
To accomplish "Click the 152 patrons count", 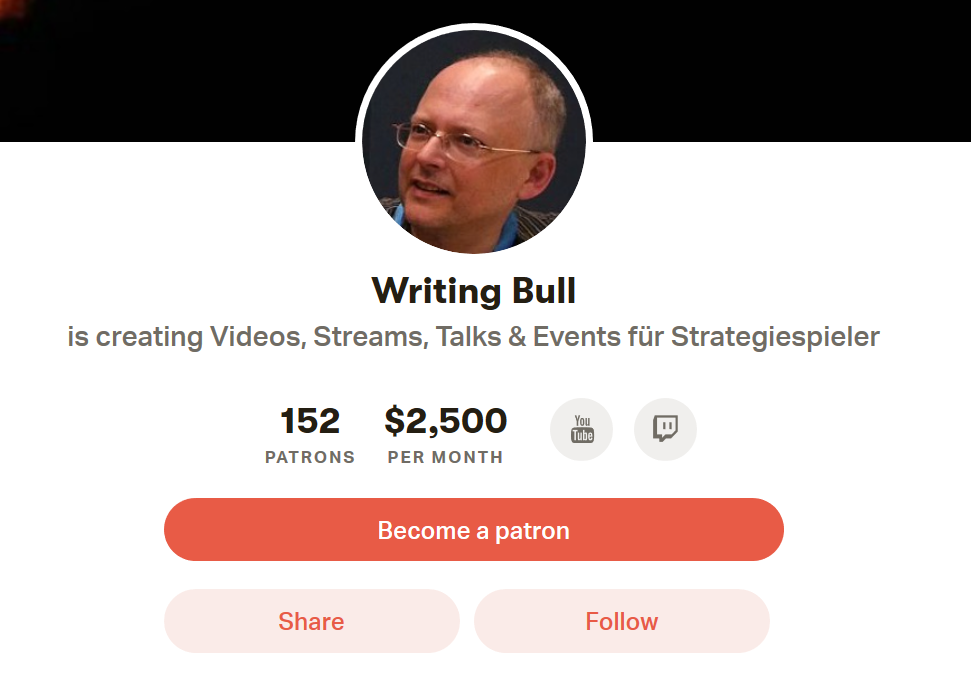I will point(310,421).
